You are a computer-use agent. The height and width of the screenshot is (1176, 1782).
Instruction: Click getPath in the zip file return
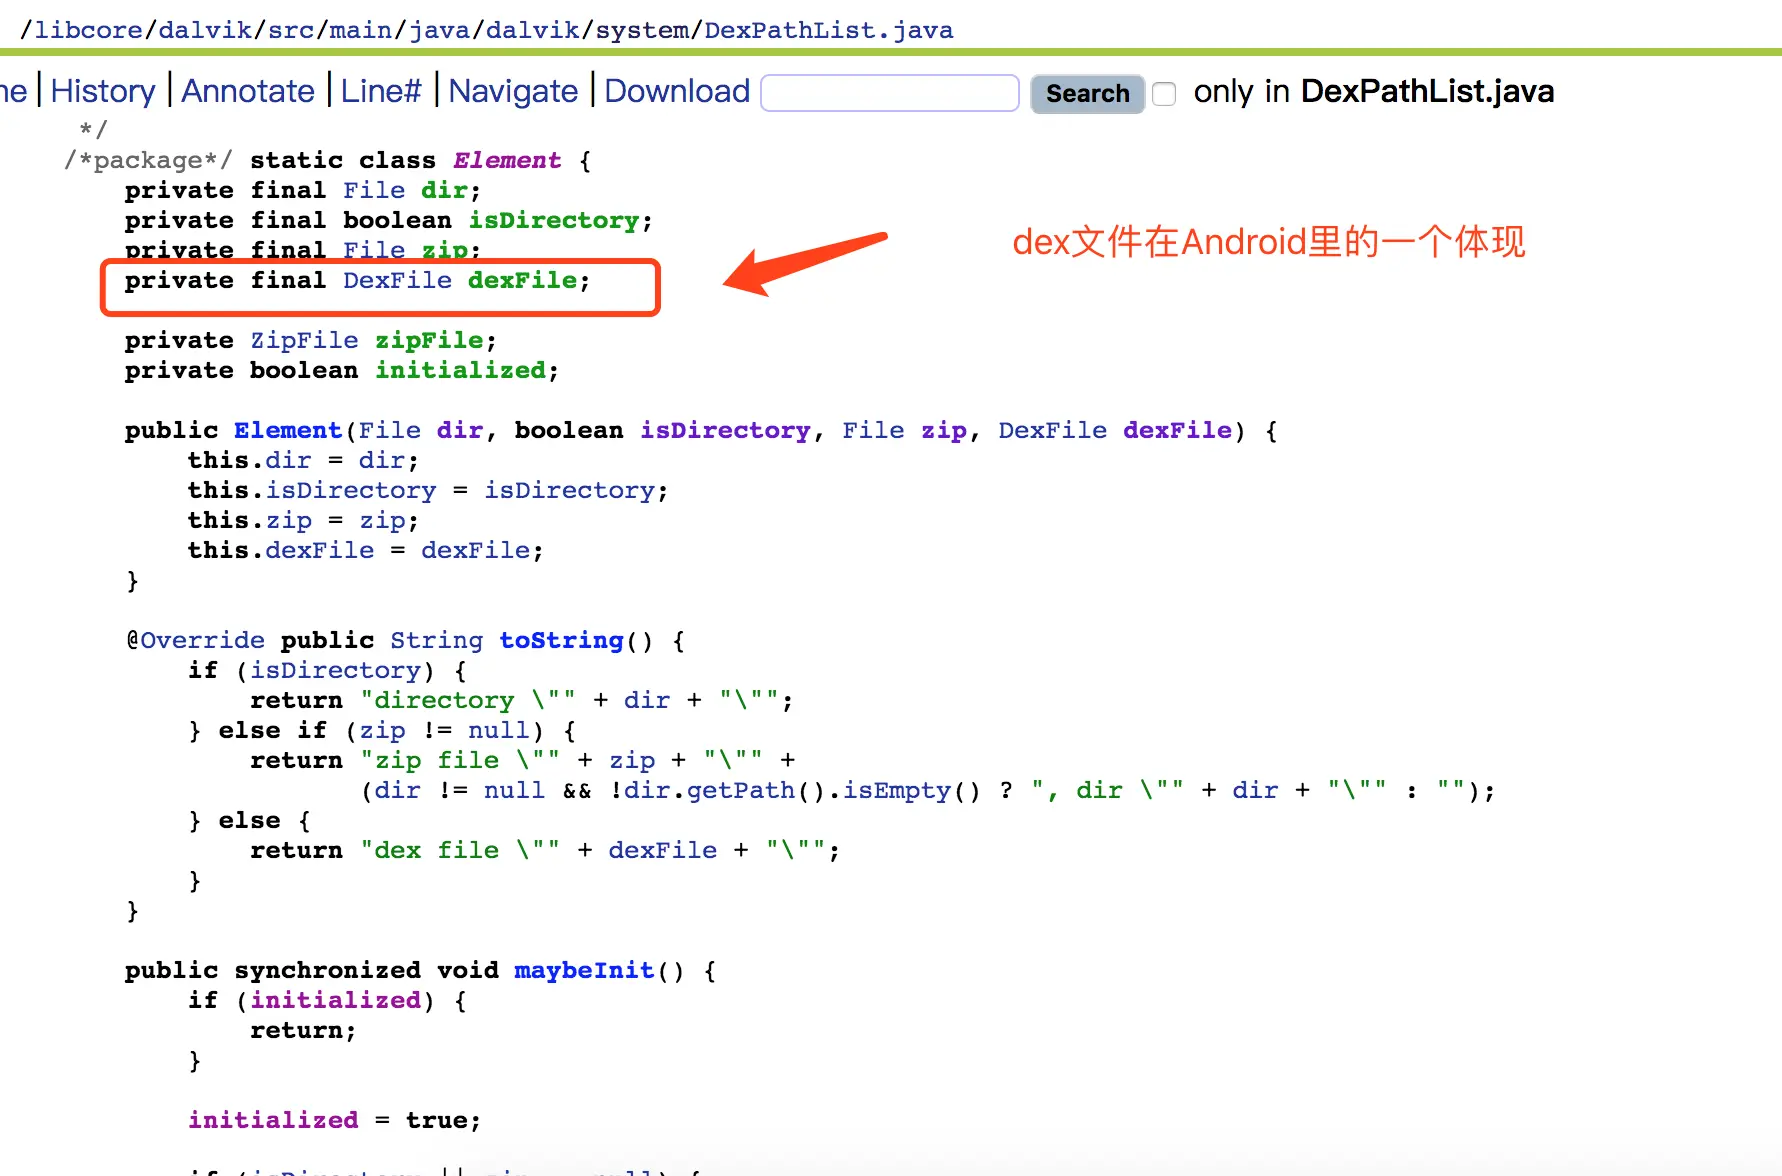click(x=741, y=790)
